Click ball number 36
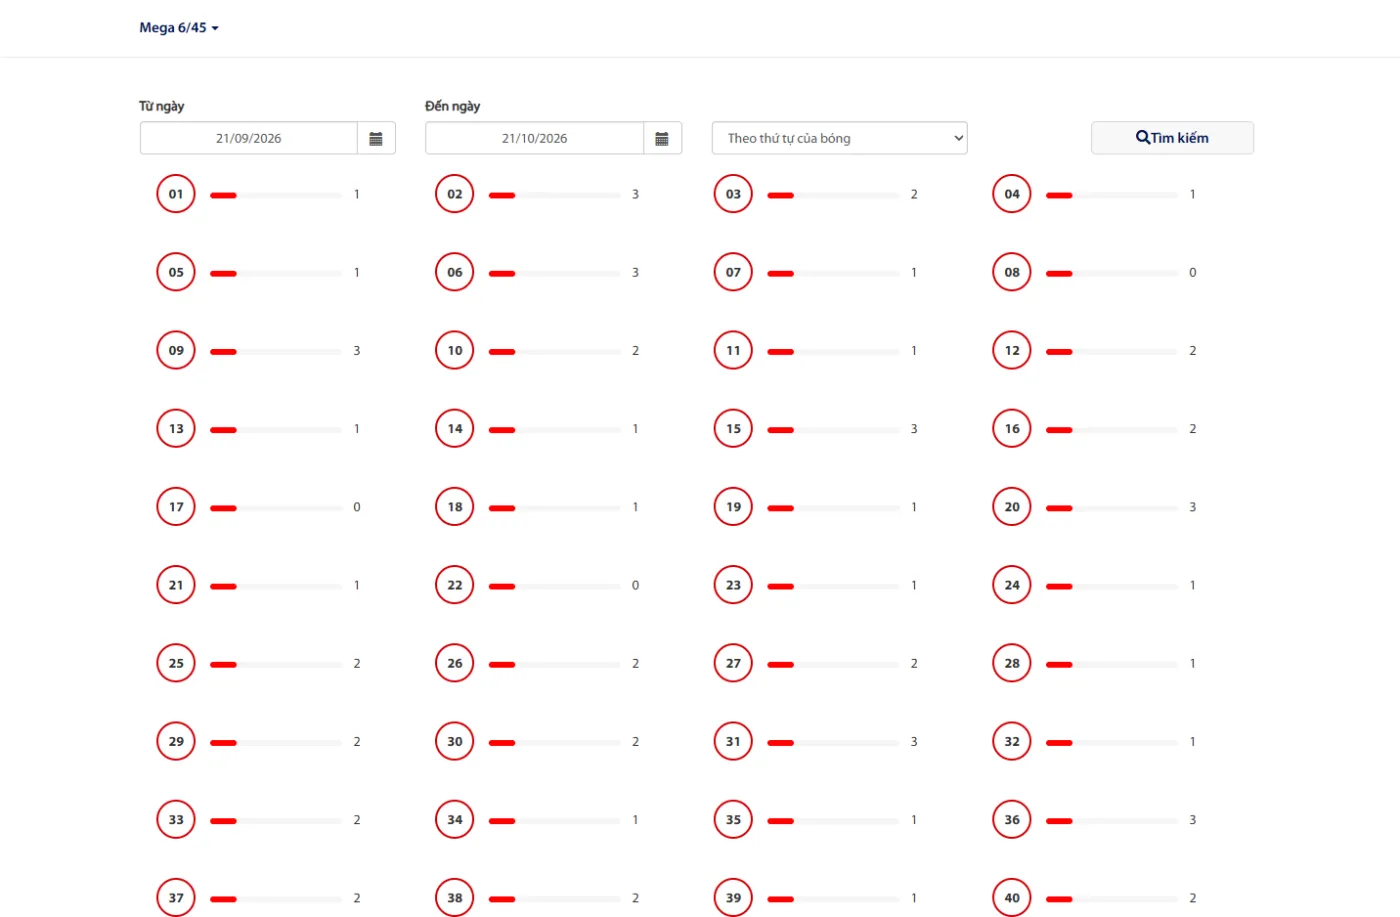1400x917 pixels. coord(1012,820)
